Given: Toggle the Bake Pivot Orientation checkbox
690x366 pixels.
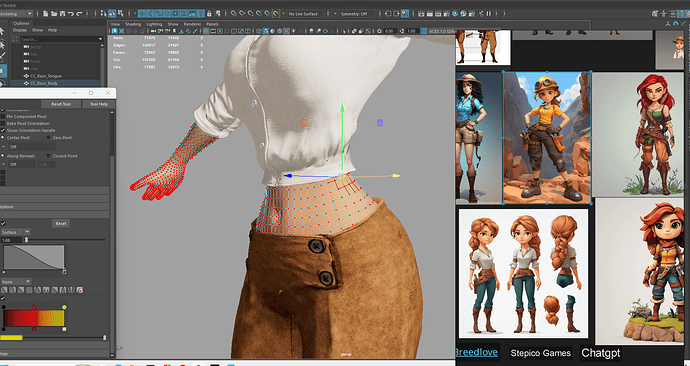Looking at the screenshot, I should 3,124.
